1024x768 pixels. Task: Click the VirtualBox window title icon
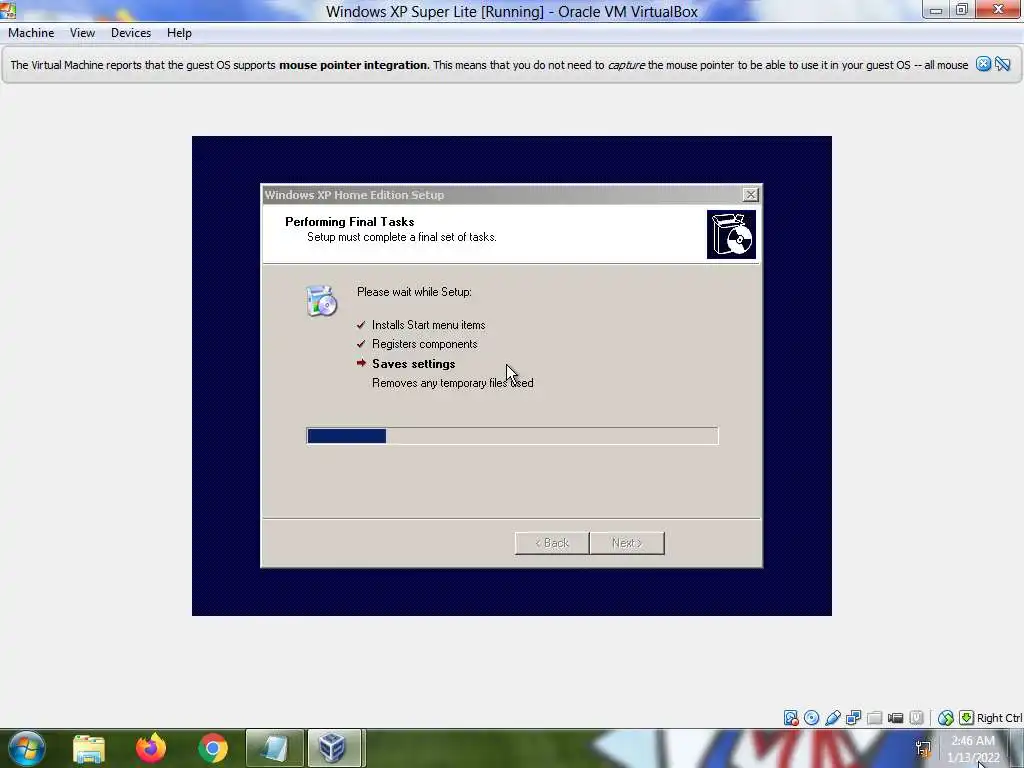(8, 10)
